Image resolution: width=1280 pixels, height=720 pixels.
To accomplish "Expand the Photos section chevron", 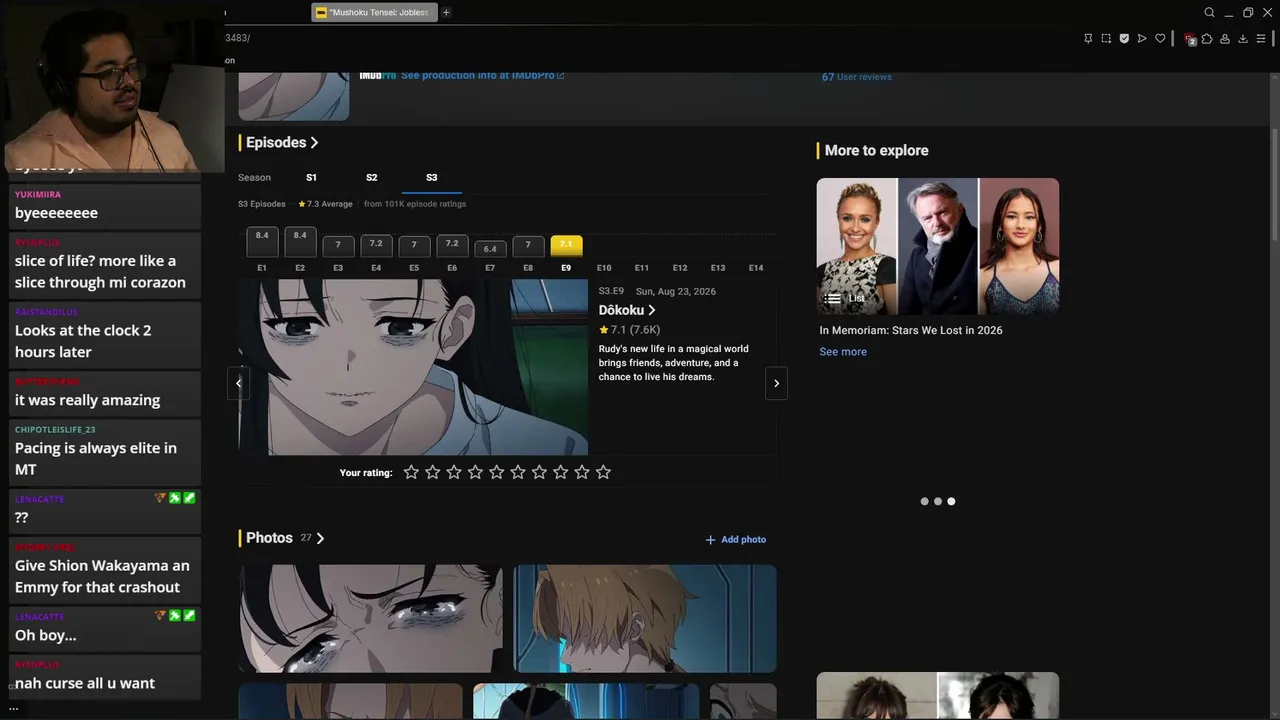I will 320,538.
